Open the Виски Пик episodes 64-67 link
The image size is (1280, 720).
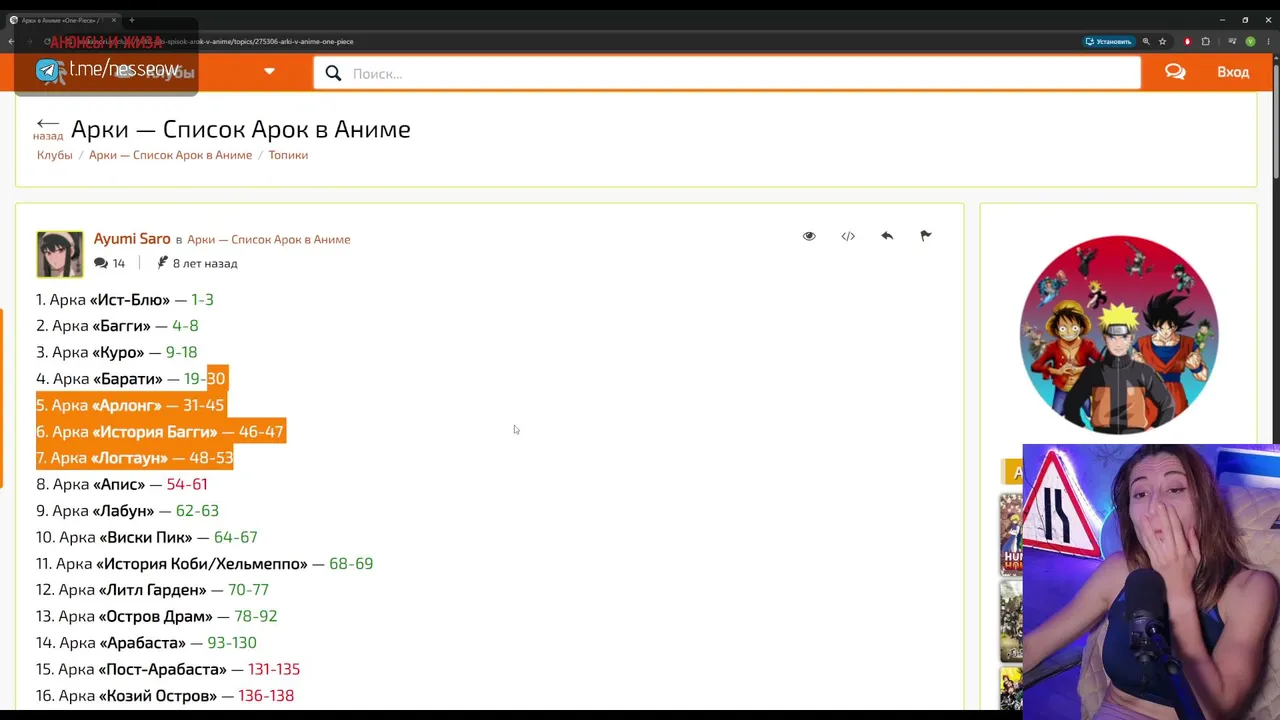tap(235, 538)
